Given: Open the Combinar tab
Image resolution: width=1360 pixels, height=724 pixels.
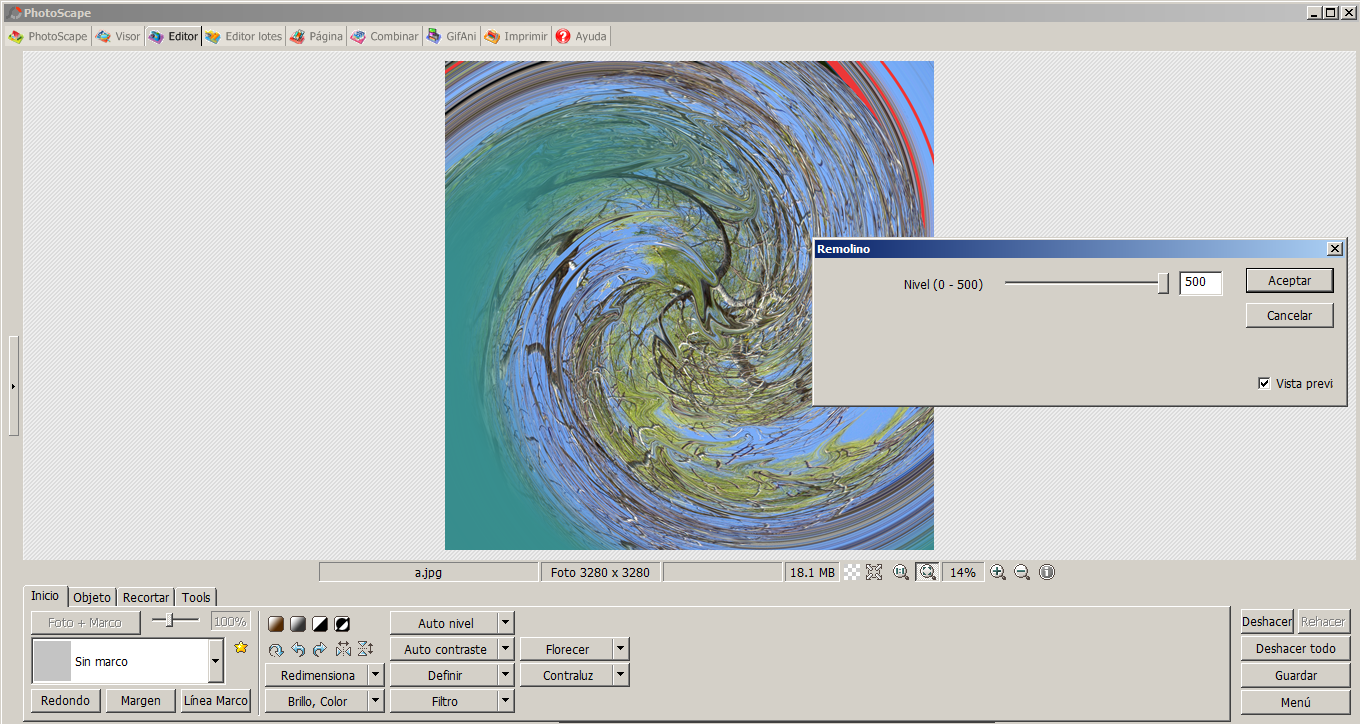Looking at the screenshot, I should pos(384,36).
